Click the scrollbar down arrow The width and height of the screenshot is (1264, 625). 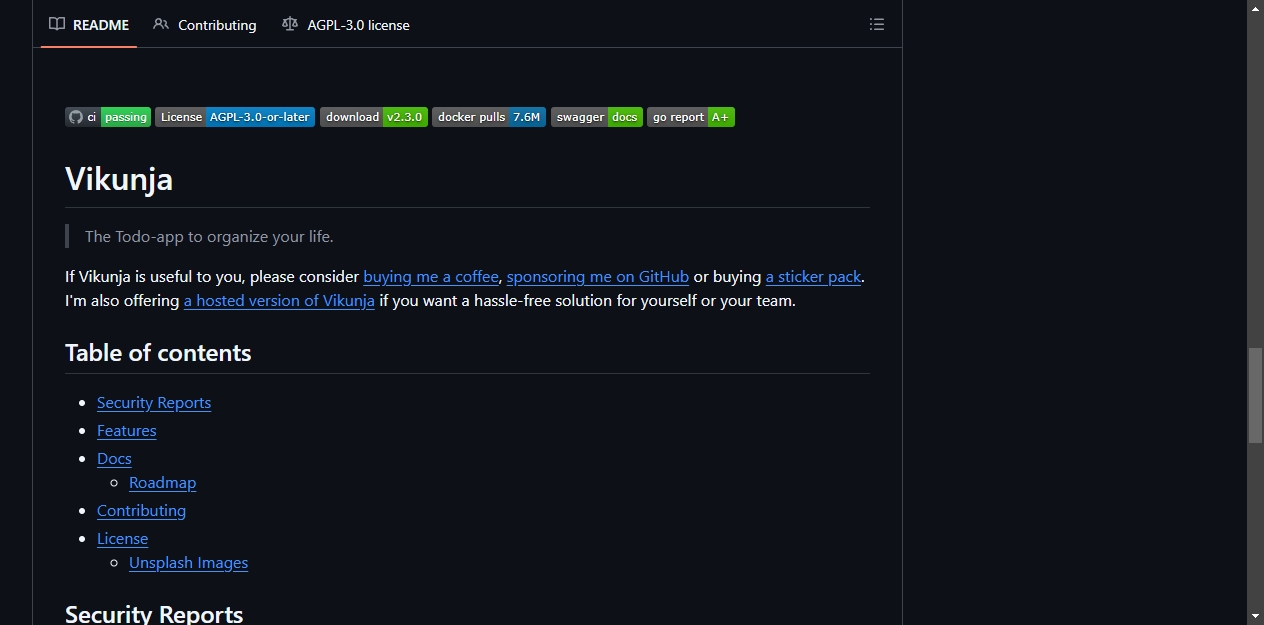click(x=1256, y=616)
